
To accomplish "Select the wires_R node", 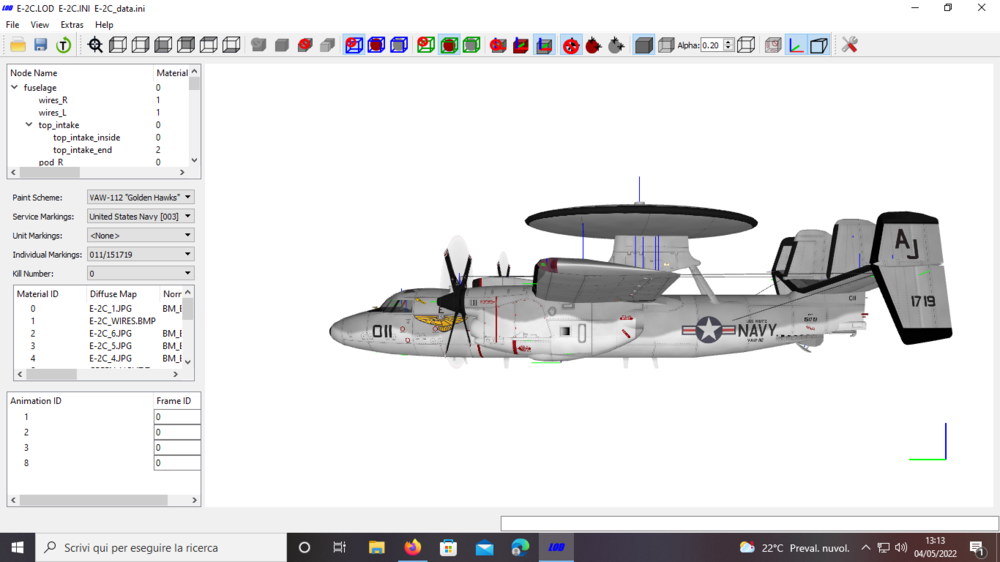I will pos(53,100).
